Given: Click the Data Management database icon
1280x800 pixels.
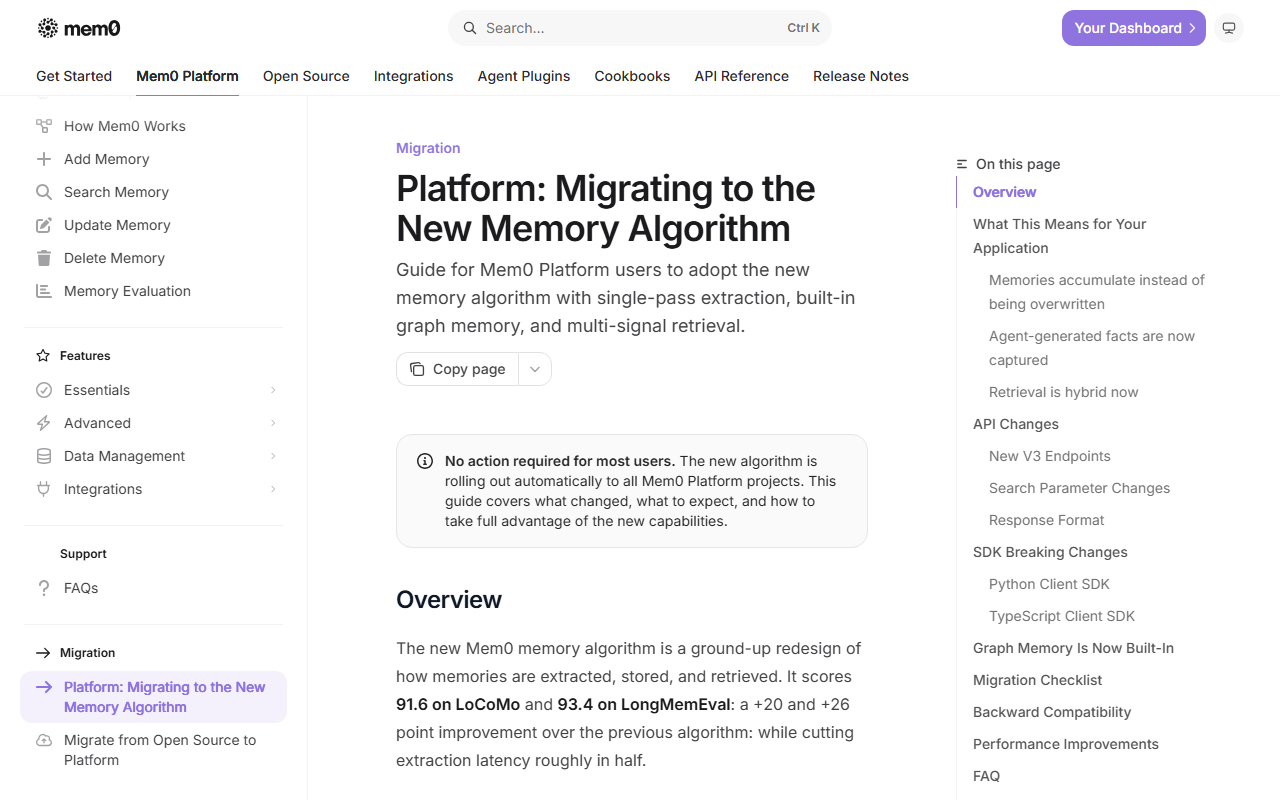Looking at the screenshot, I should tap(44, 456).
